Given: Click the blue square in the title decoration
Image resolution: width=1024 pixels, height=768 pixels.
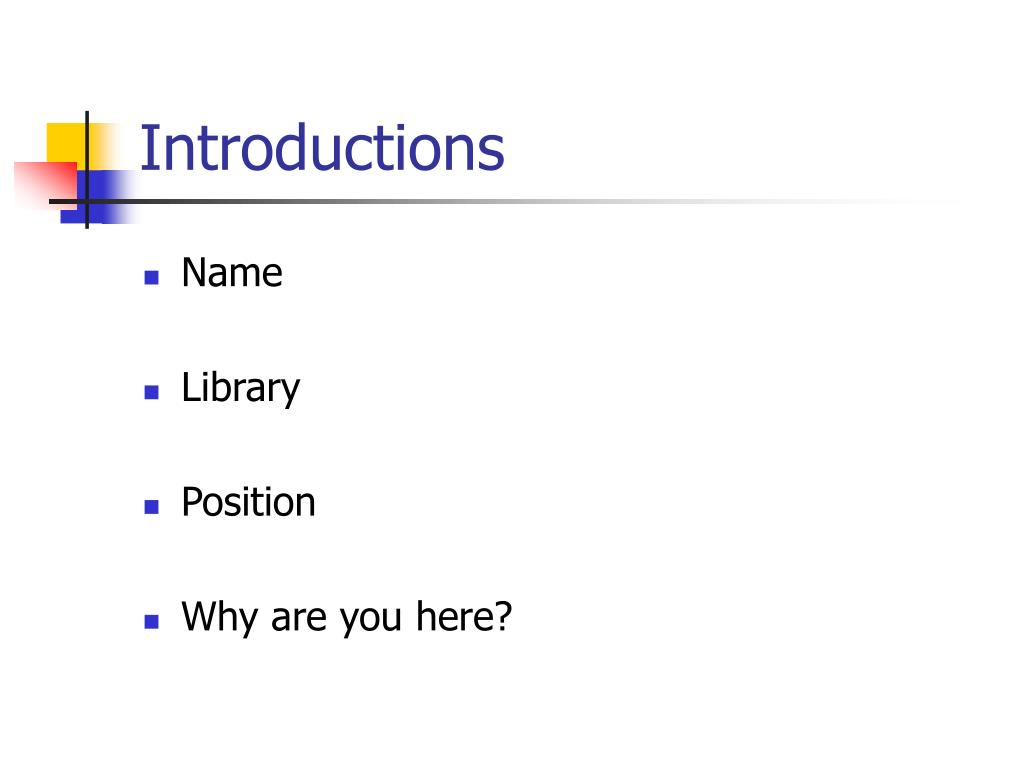Looking at the screenshot, I should tap(98, 197).
